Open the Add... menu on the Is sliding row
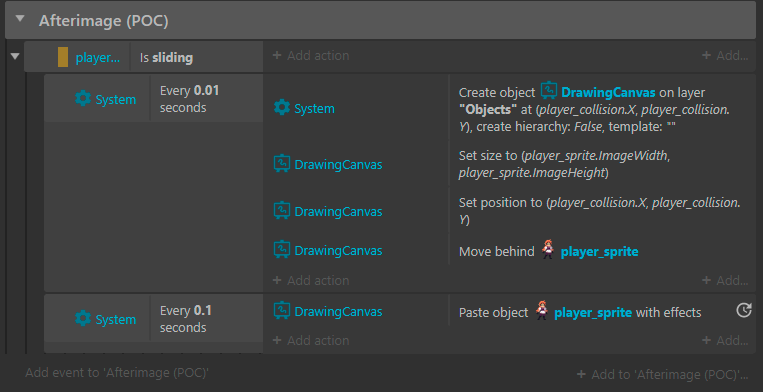763x392 pixels. coord(725,55)
